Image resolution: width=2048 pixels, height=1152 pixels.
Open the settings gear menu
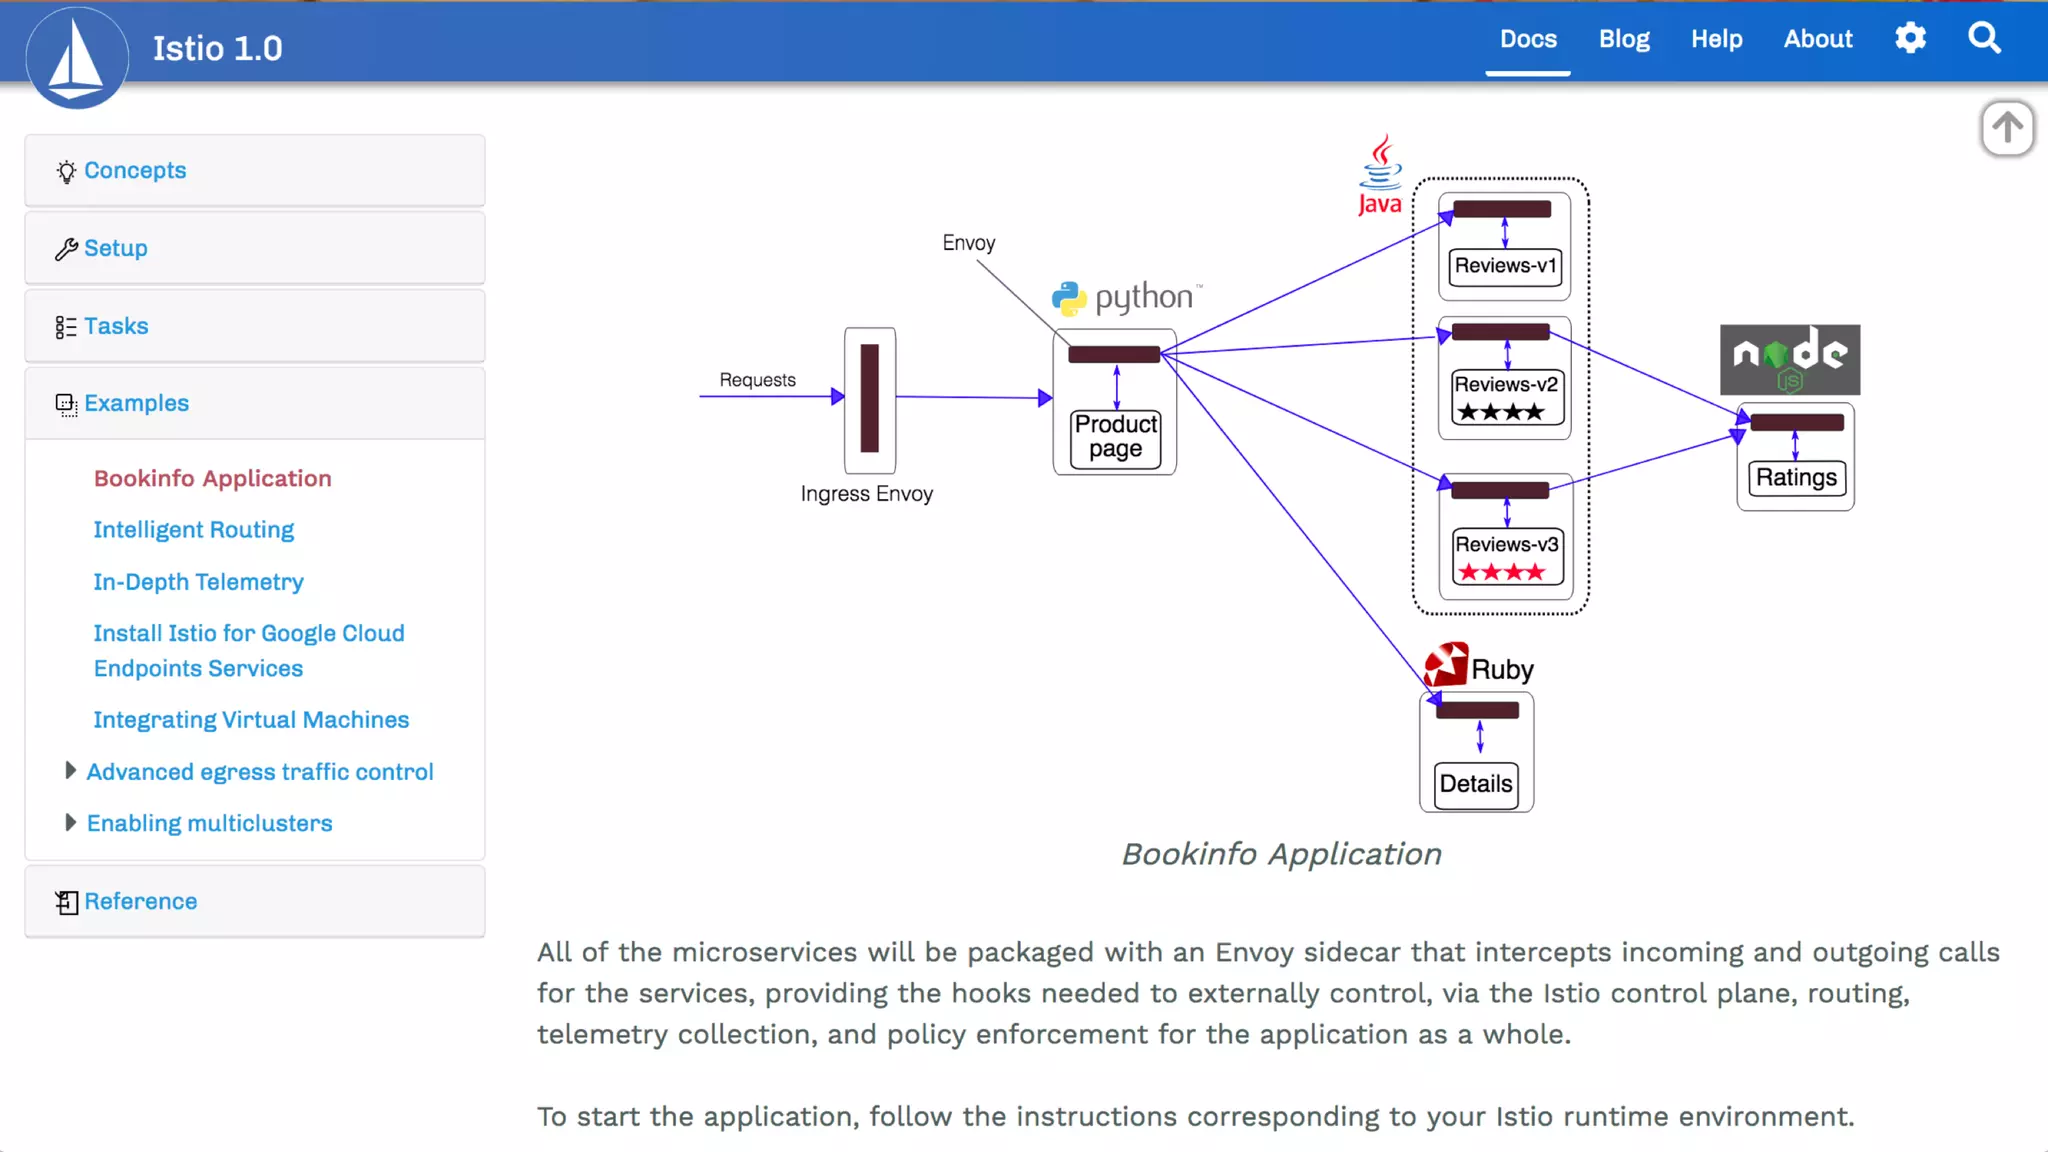click(x=1910, y=39)
